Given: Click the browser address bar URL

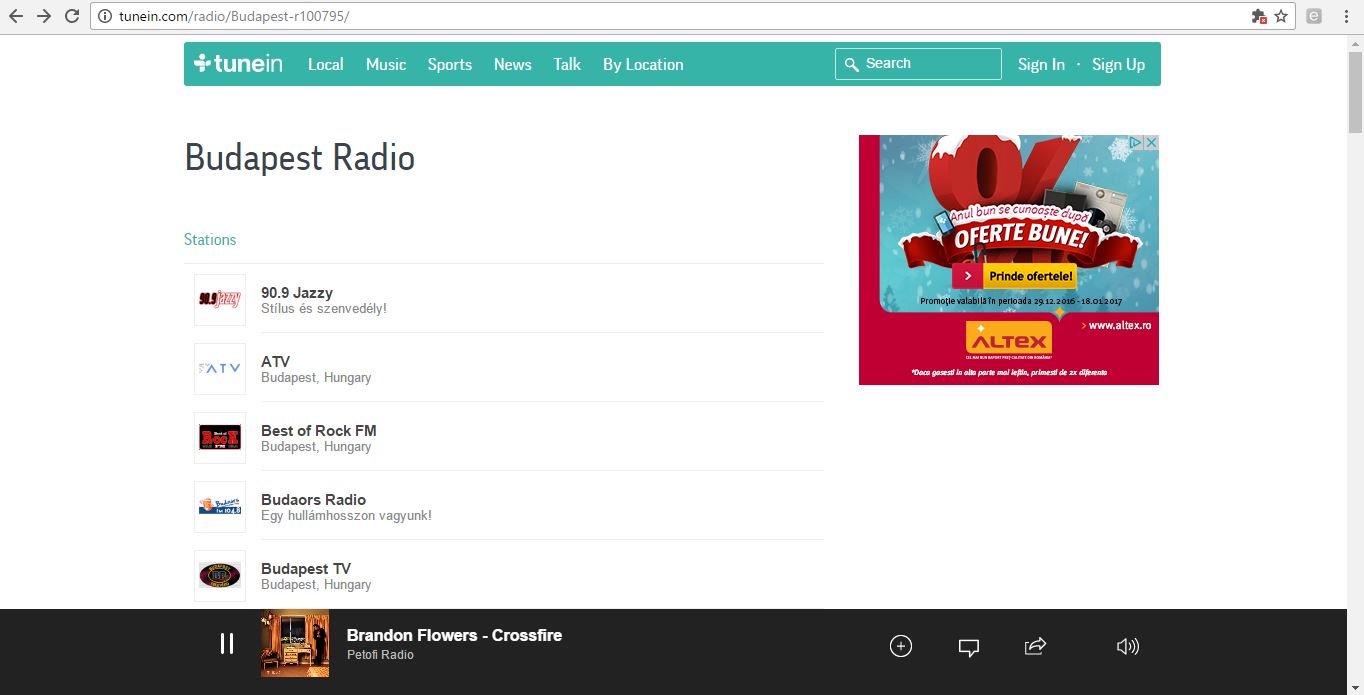Looking at the screenshot, I should click(234, 17).
